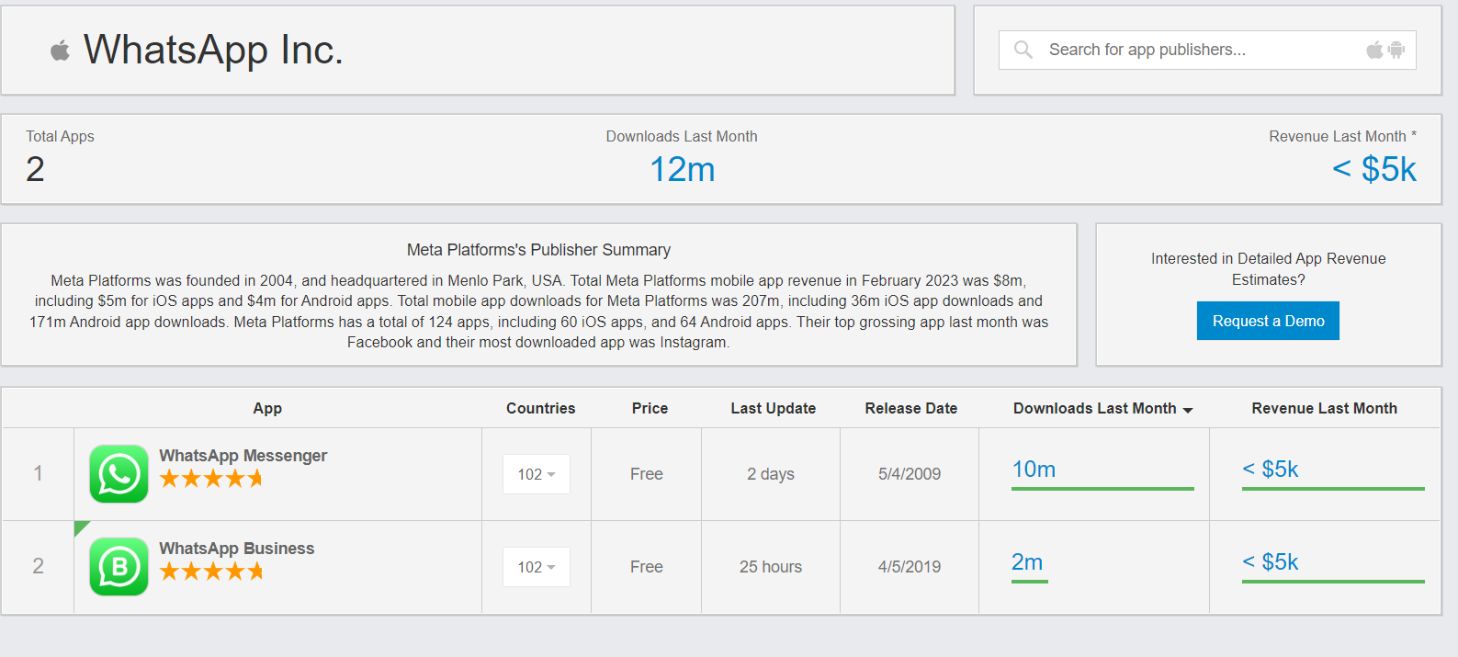
Task: Expand the 102 countries dropdown for WhatsApp Business
Action: 537,567
